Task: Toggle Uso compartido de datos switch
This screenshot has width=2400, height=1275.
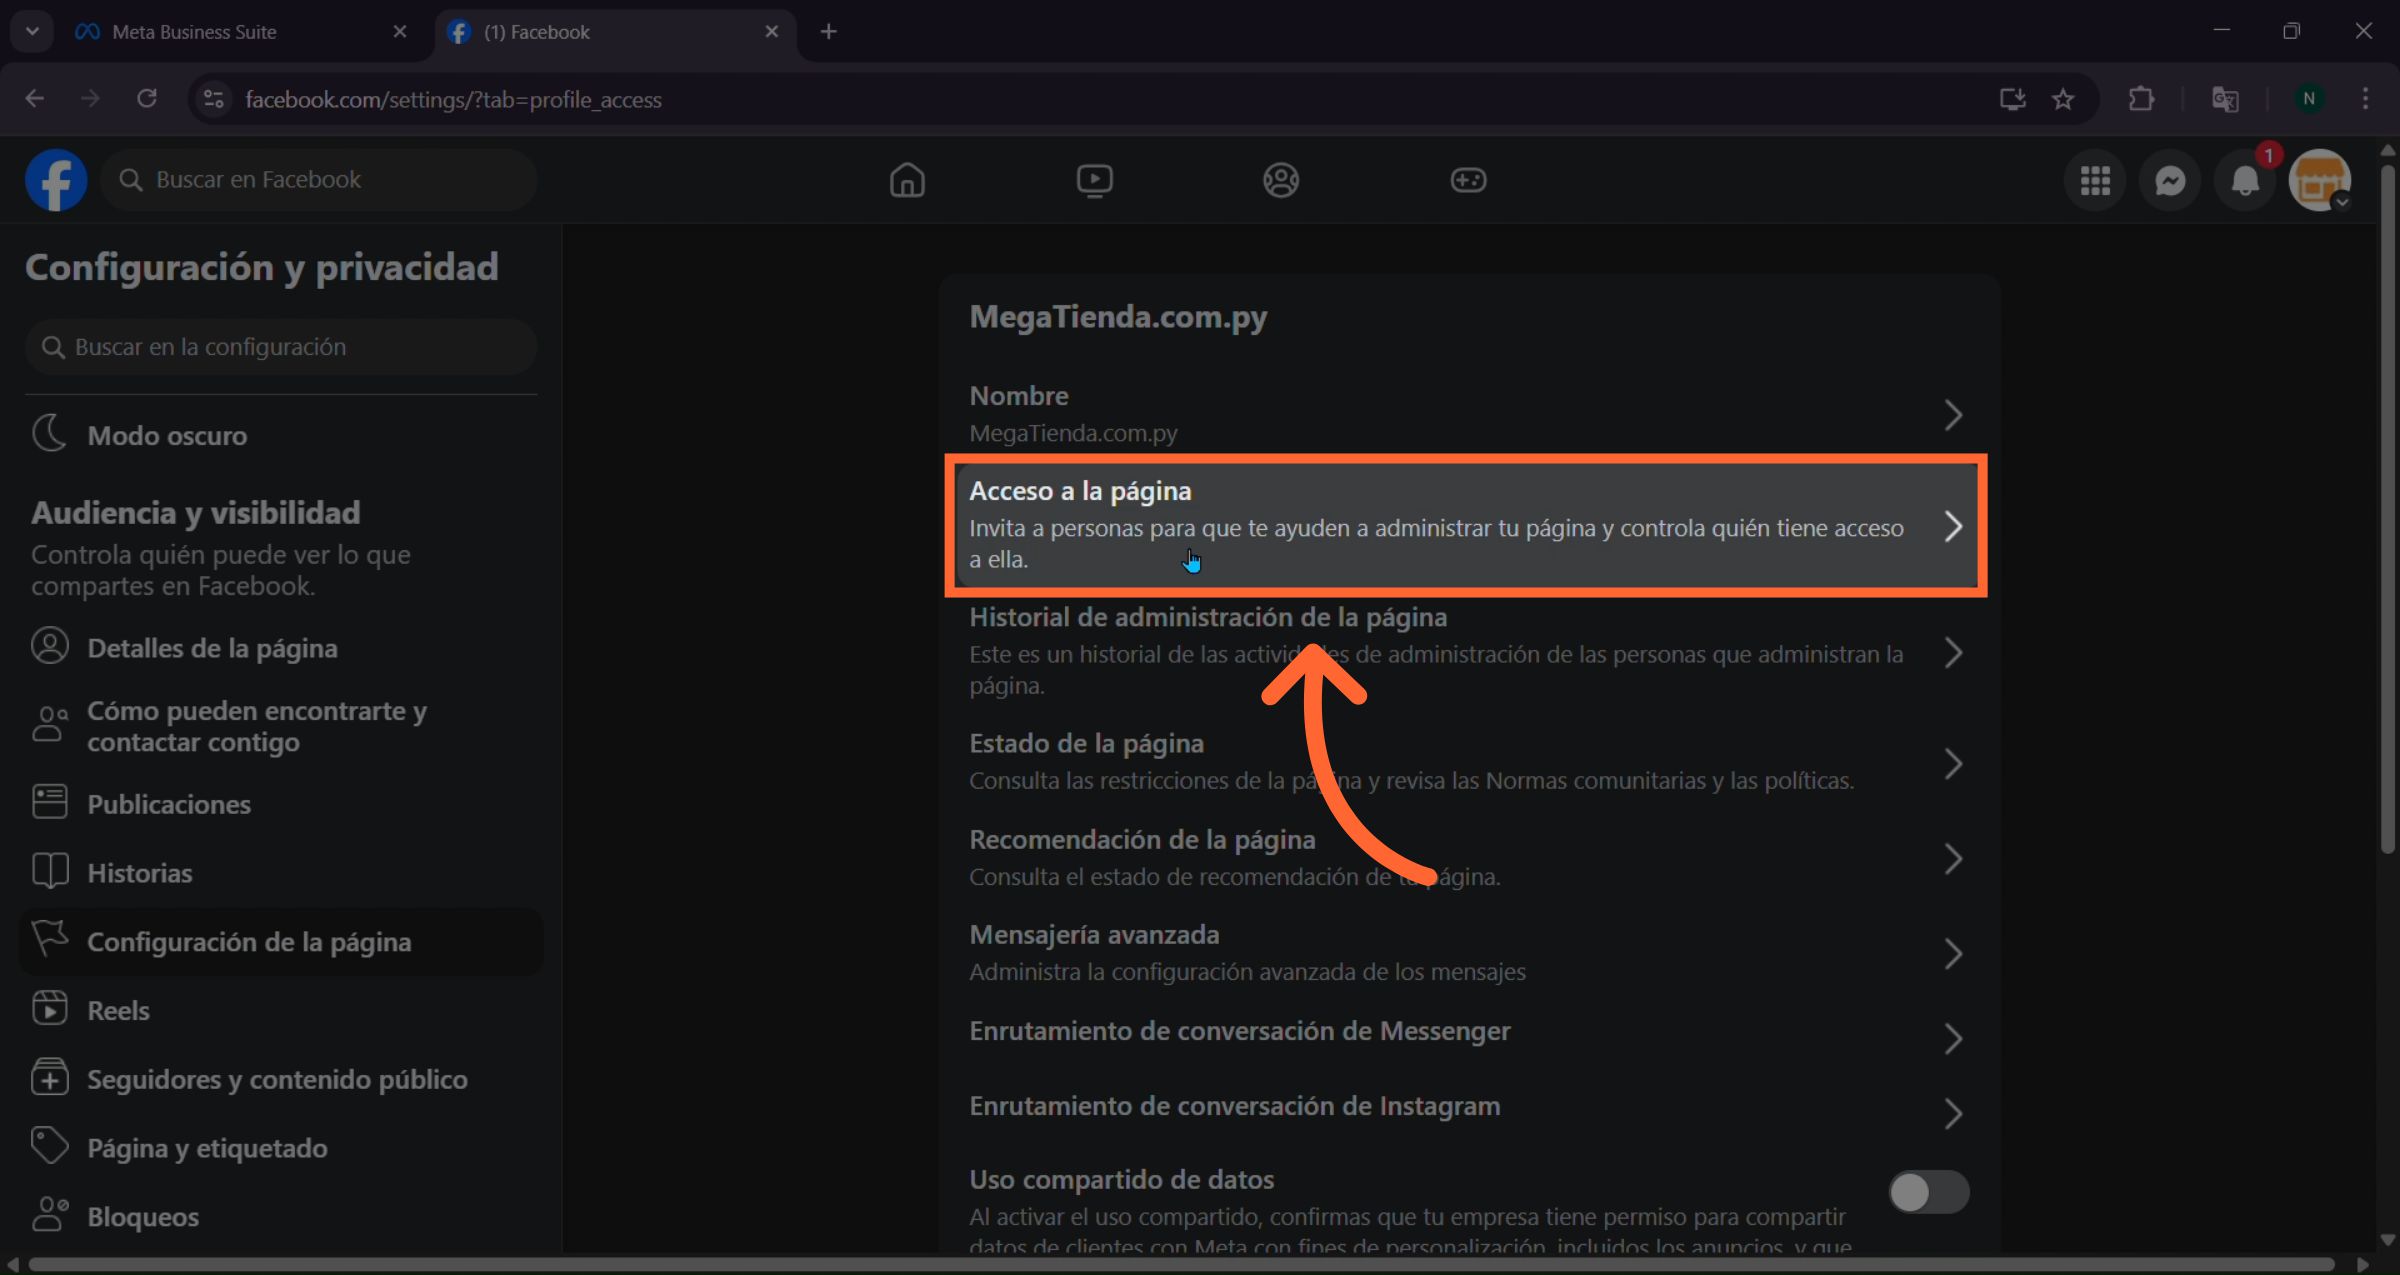Action: [x=1927, y=1192]
